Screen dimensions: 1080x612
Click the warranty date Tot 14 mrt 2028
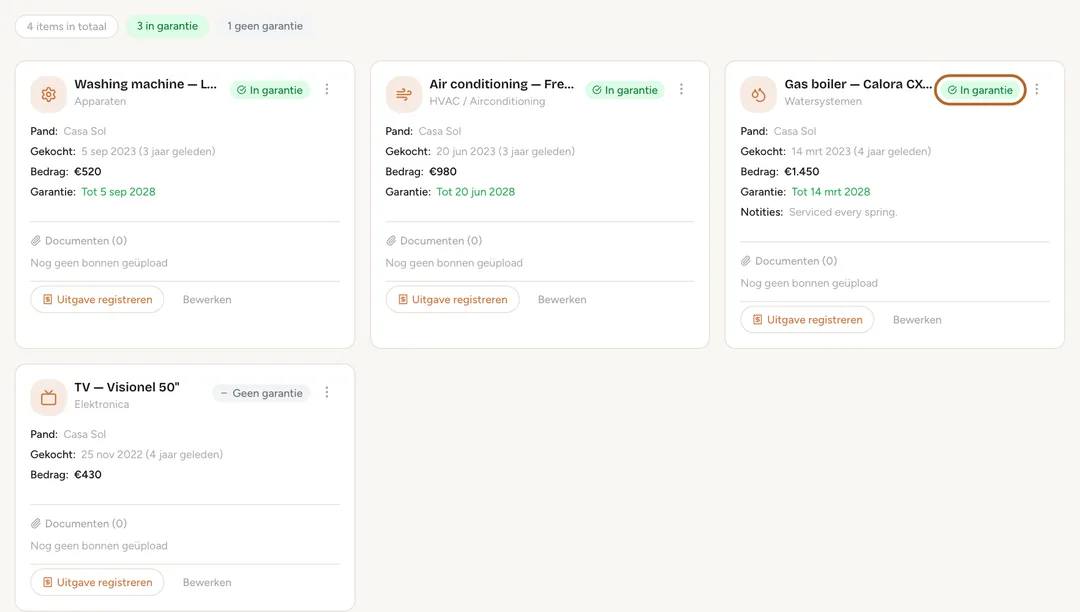pos(831,192)
